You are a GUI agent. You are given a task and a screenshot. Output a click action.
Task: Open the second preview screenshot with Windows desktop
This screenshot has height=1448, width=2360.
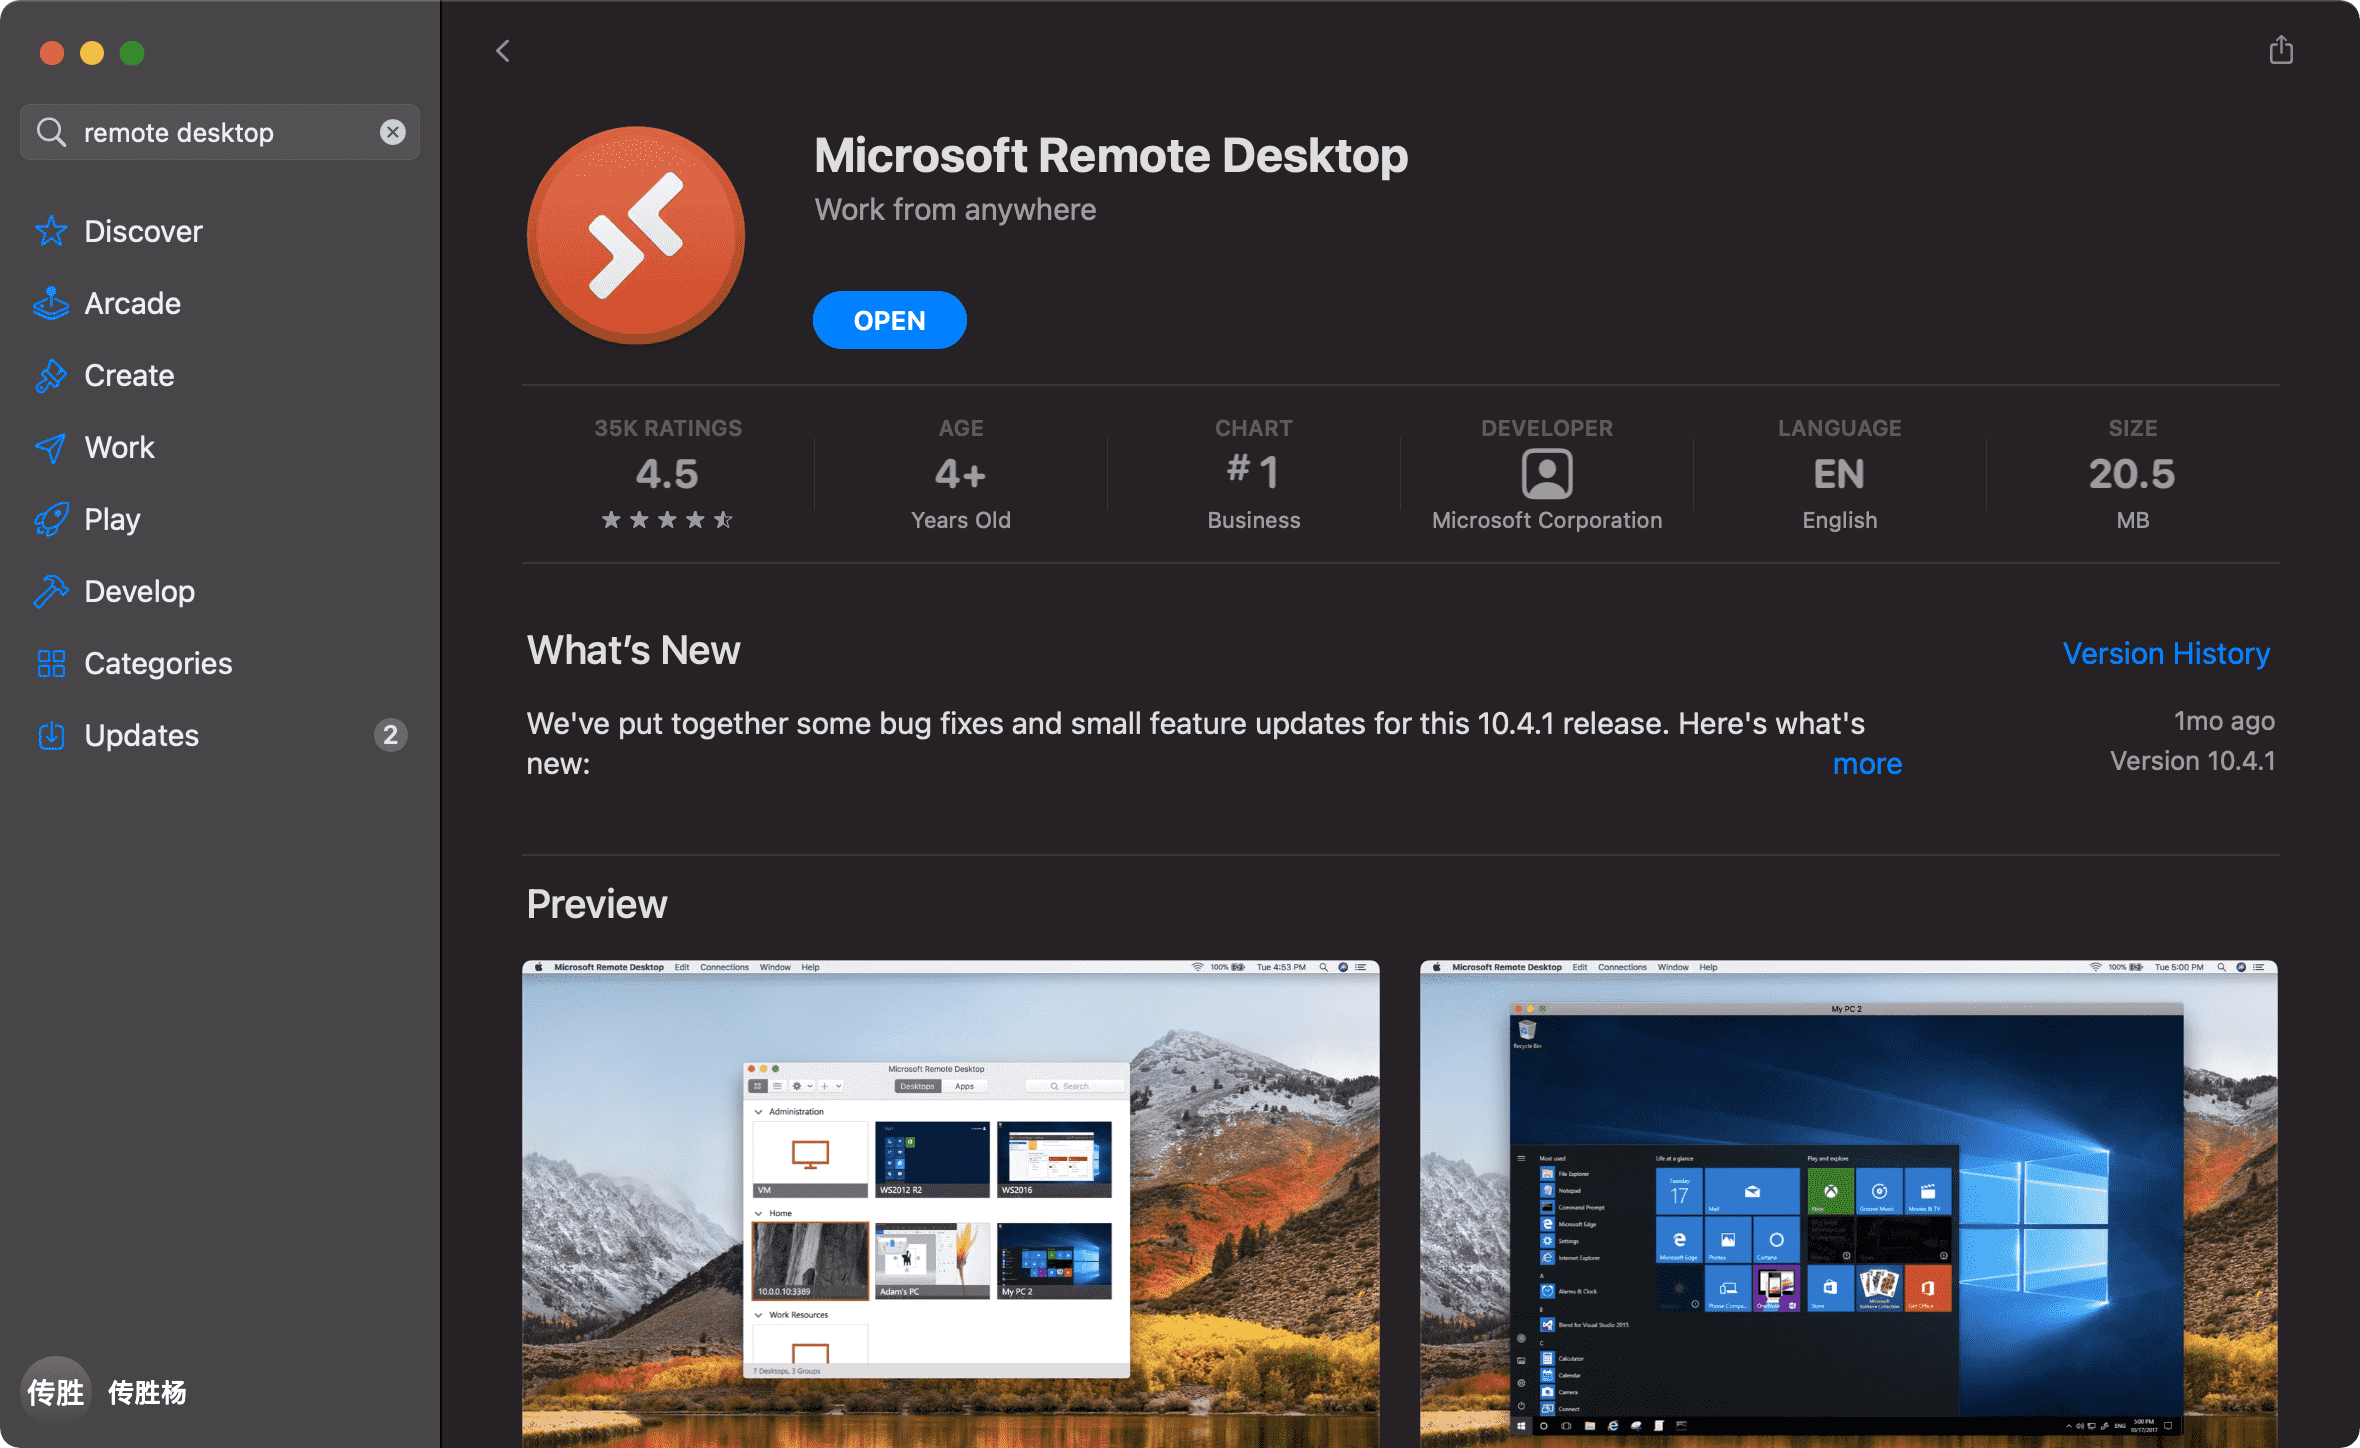click(x=1848, y=1204)
